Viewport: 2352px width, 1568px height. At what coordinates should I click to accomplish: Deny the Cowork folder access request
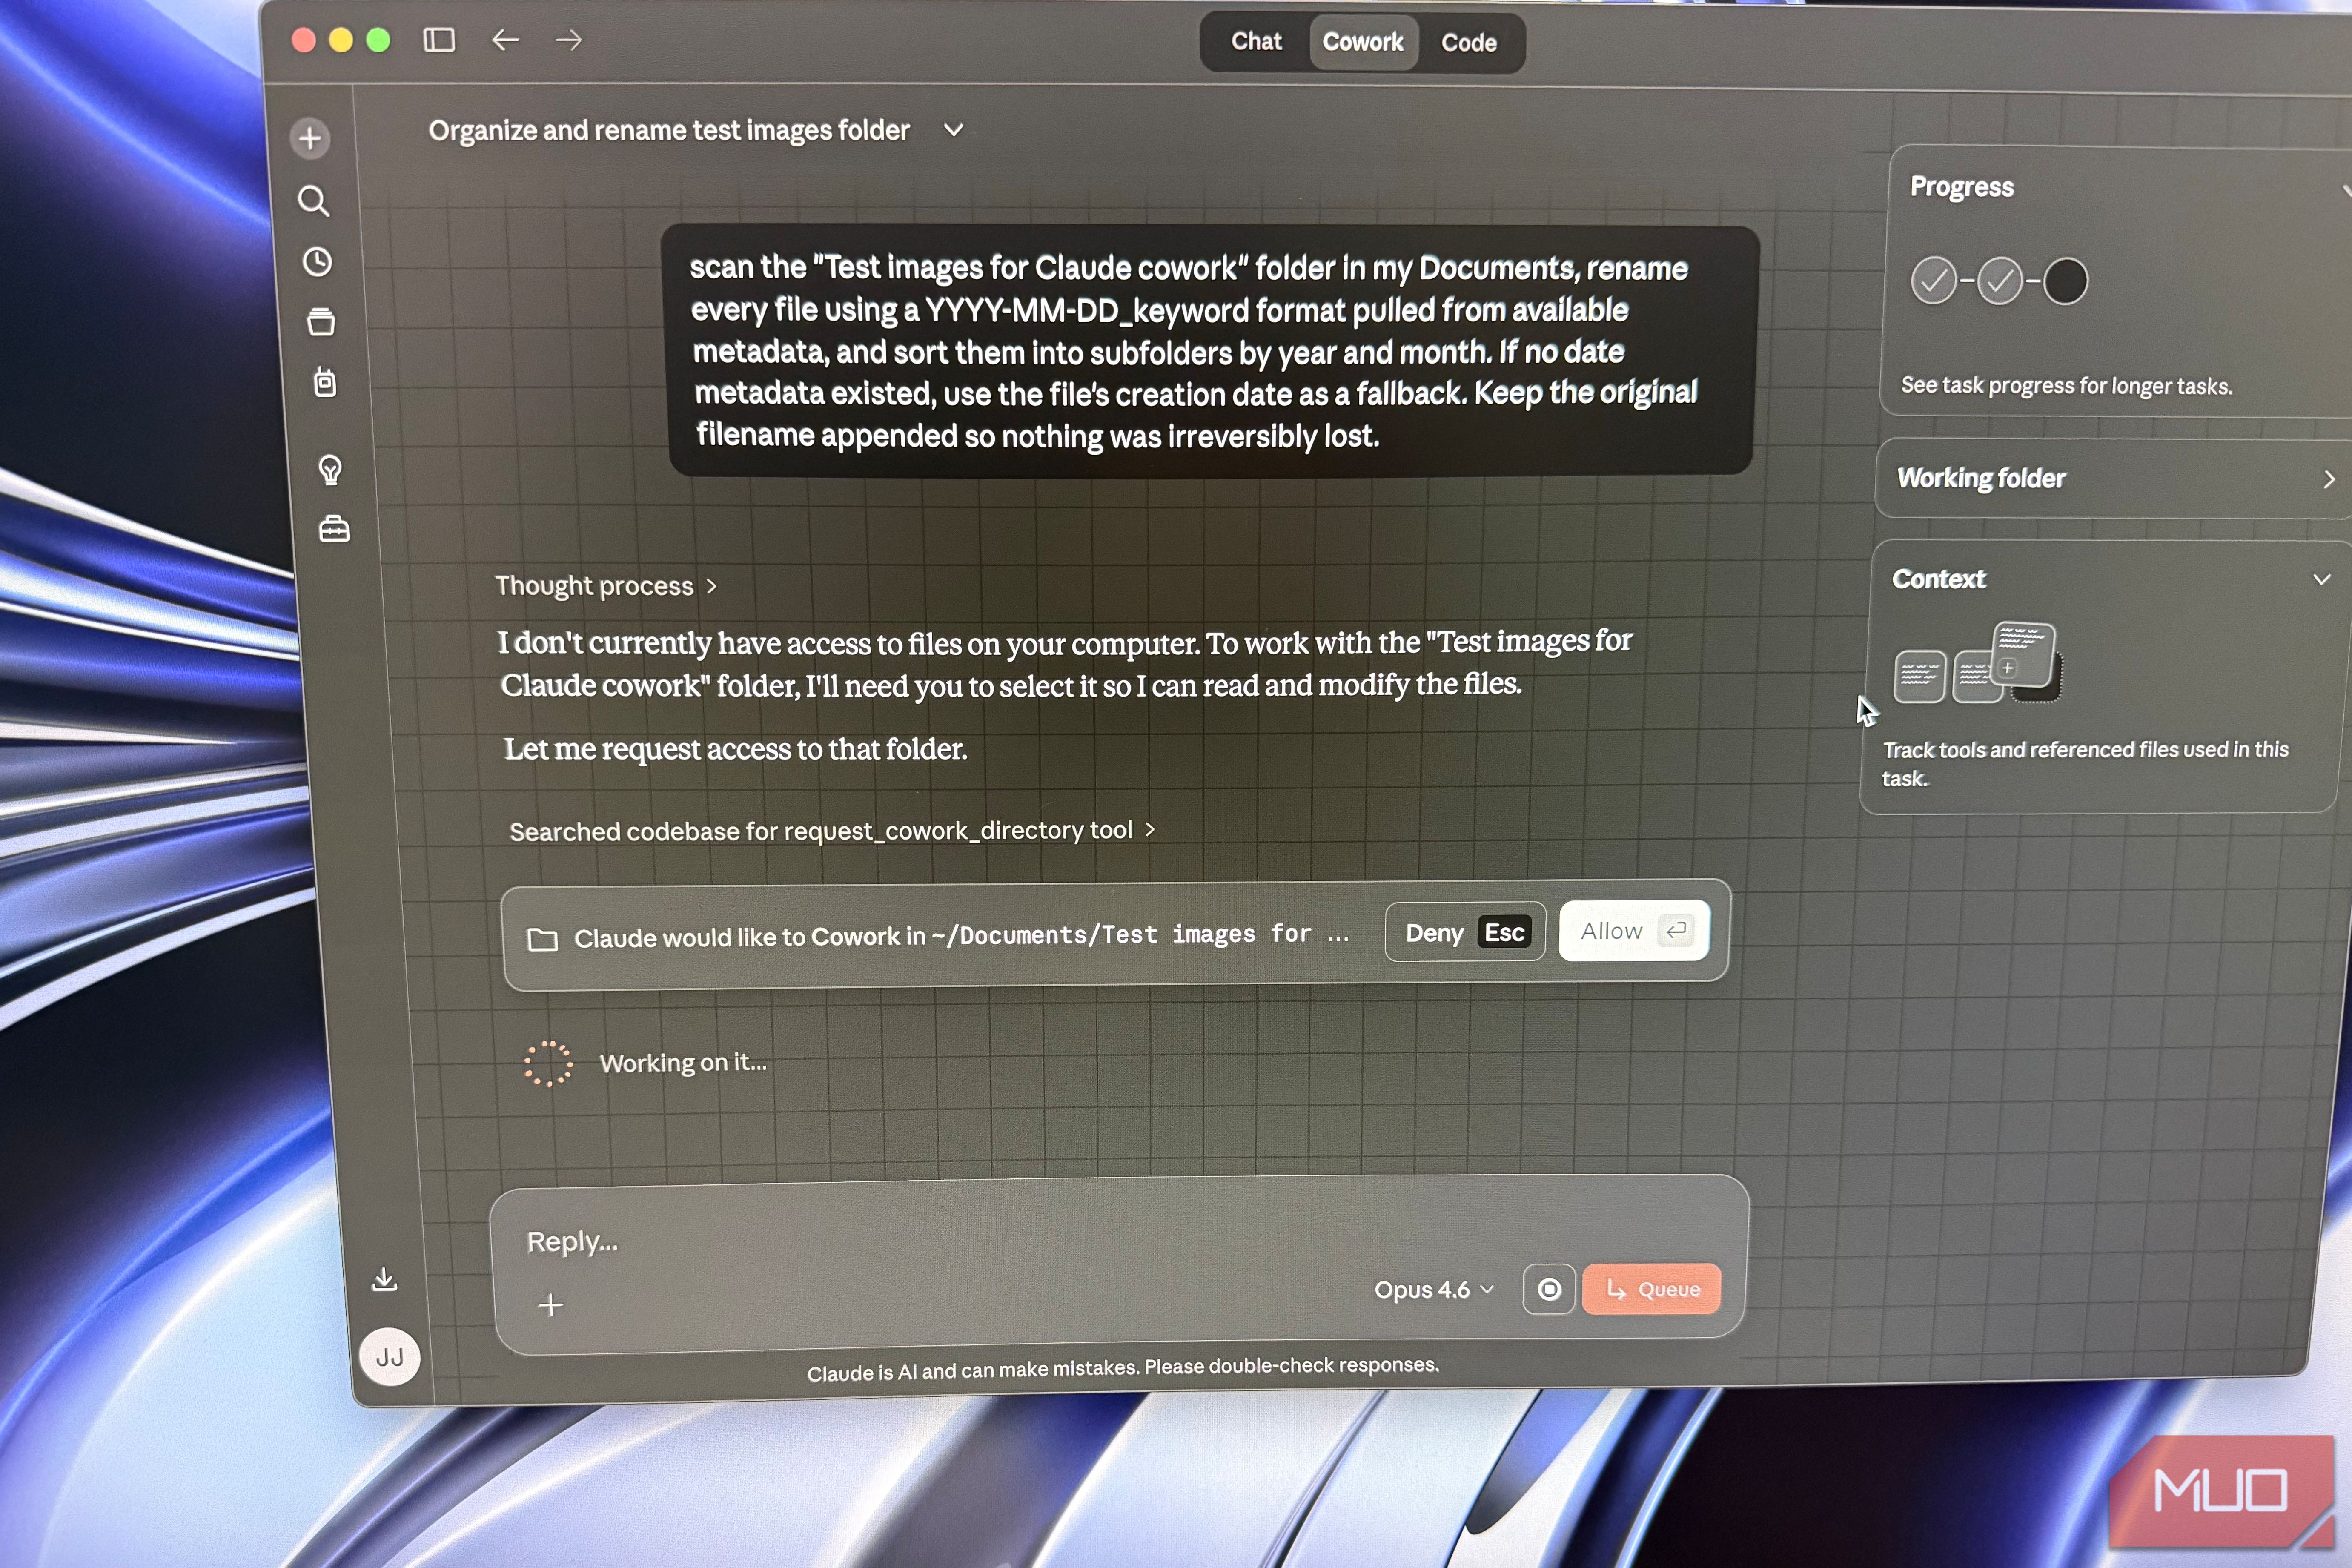pos(1465,932)
